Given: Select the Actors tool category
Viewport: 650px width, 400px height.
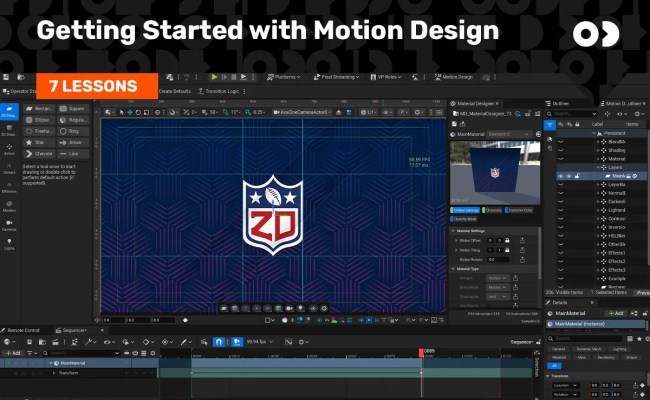Looking at the screenshot, I should (9, 150).
